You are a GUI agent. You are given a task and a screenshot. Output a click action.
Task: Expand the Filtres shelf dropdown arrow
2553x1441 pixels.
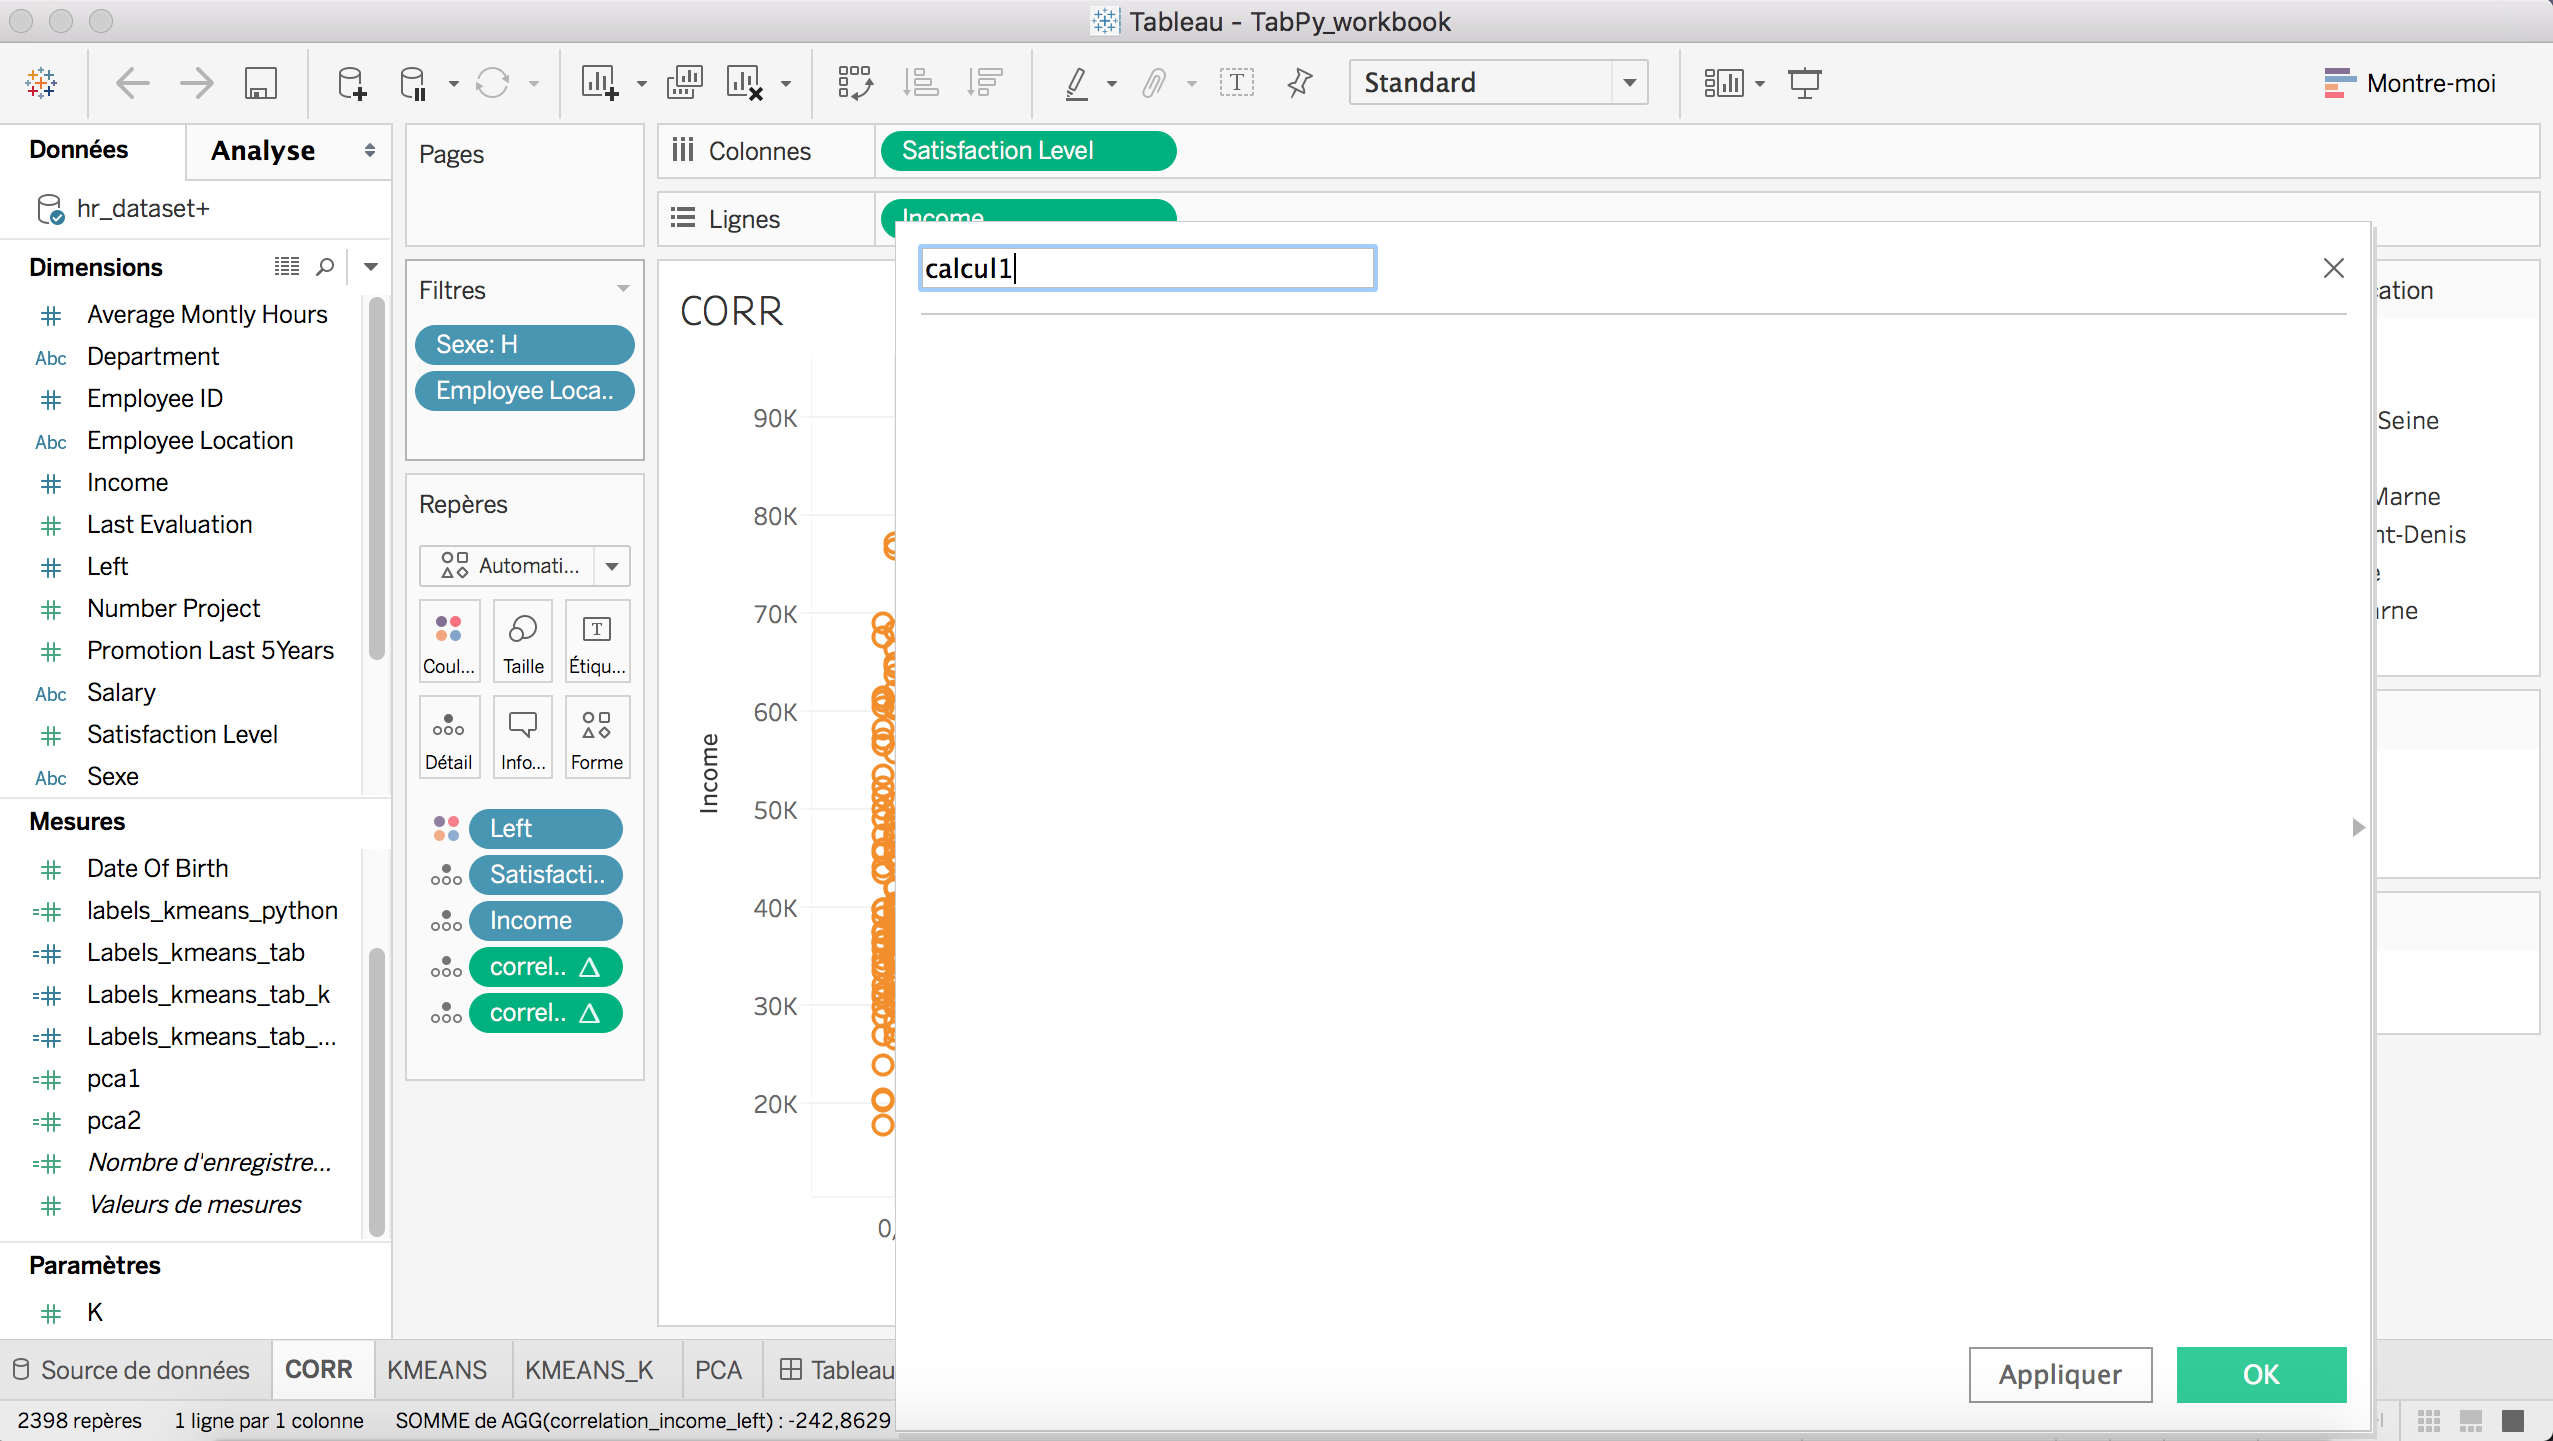coord(623,289)
